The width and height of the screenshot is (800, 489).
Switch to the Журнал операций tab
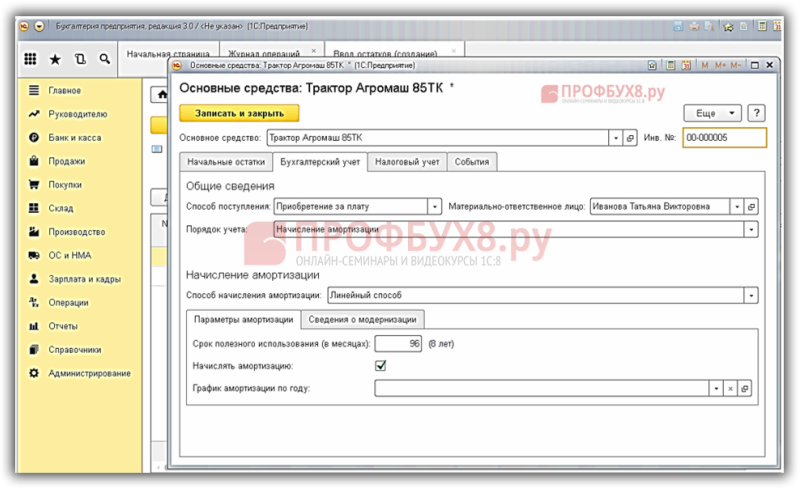tap(264, 53)
